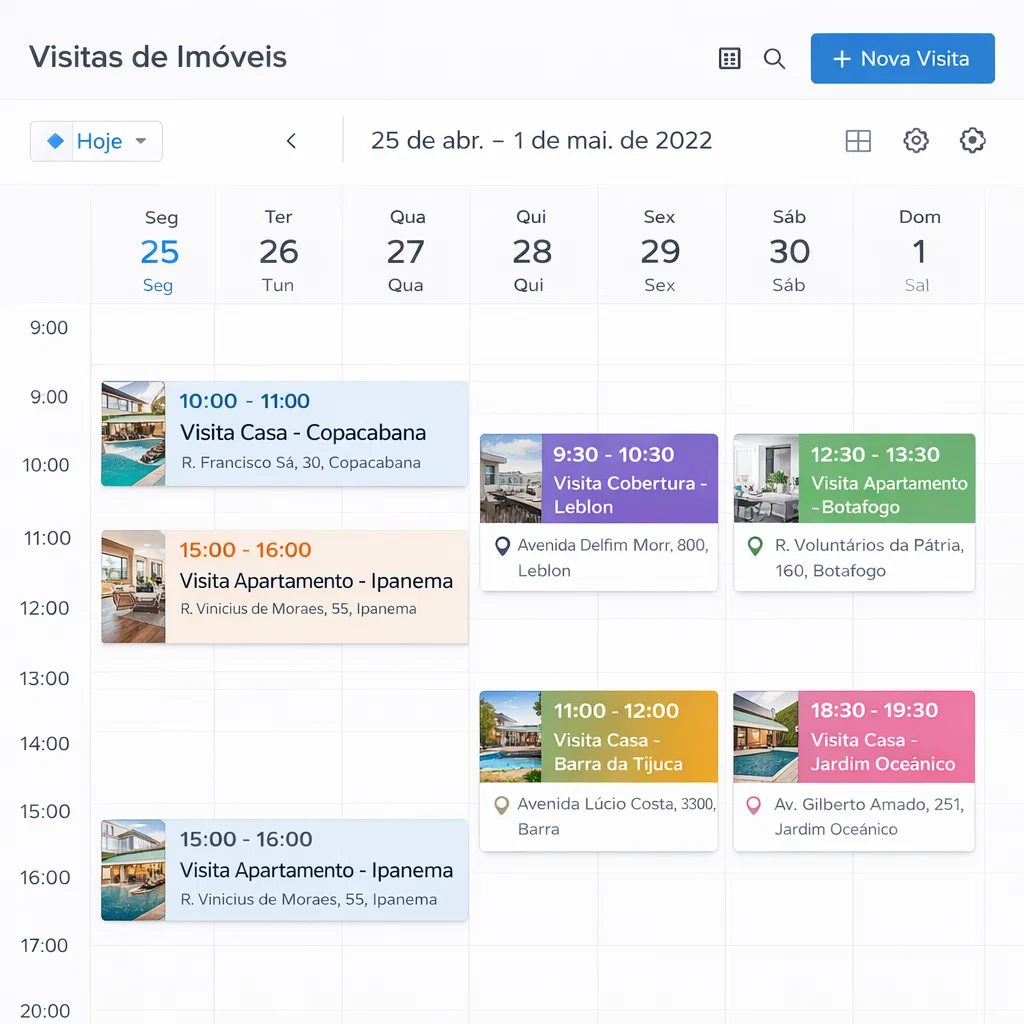Expand the Hoje dropdown arrow
Image resolution: width=1024 pixels, height=1024 pixels.
pos(141,141)
